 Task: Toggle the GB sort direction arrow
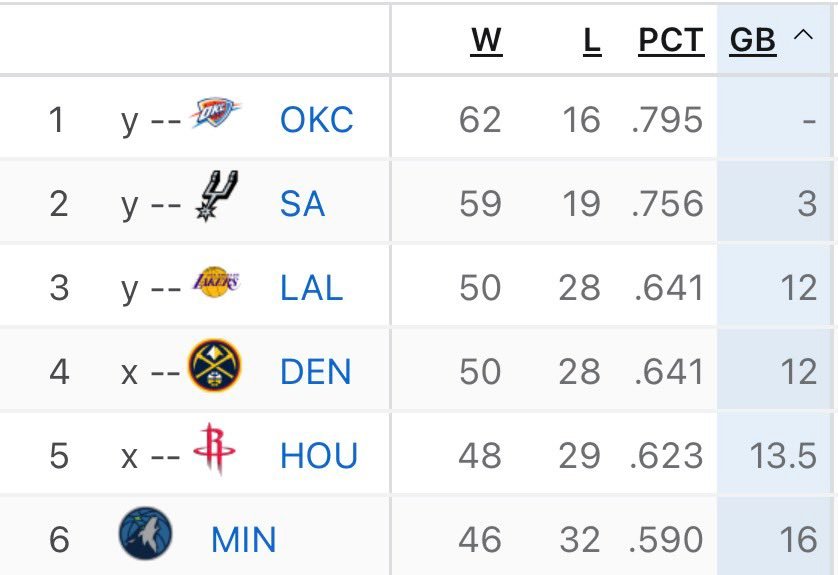click(x=802, y=37)
